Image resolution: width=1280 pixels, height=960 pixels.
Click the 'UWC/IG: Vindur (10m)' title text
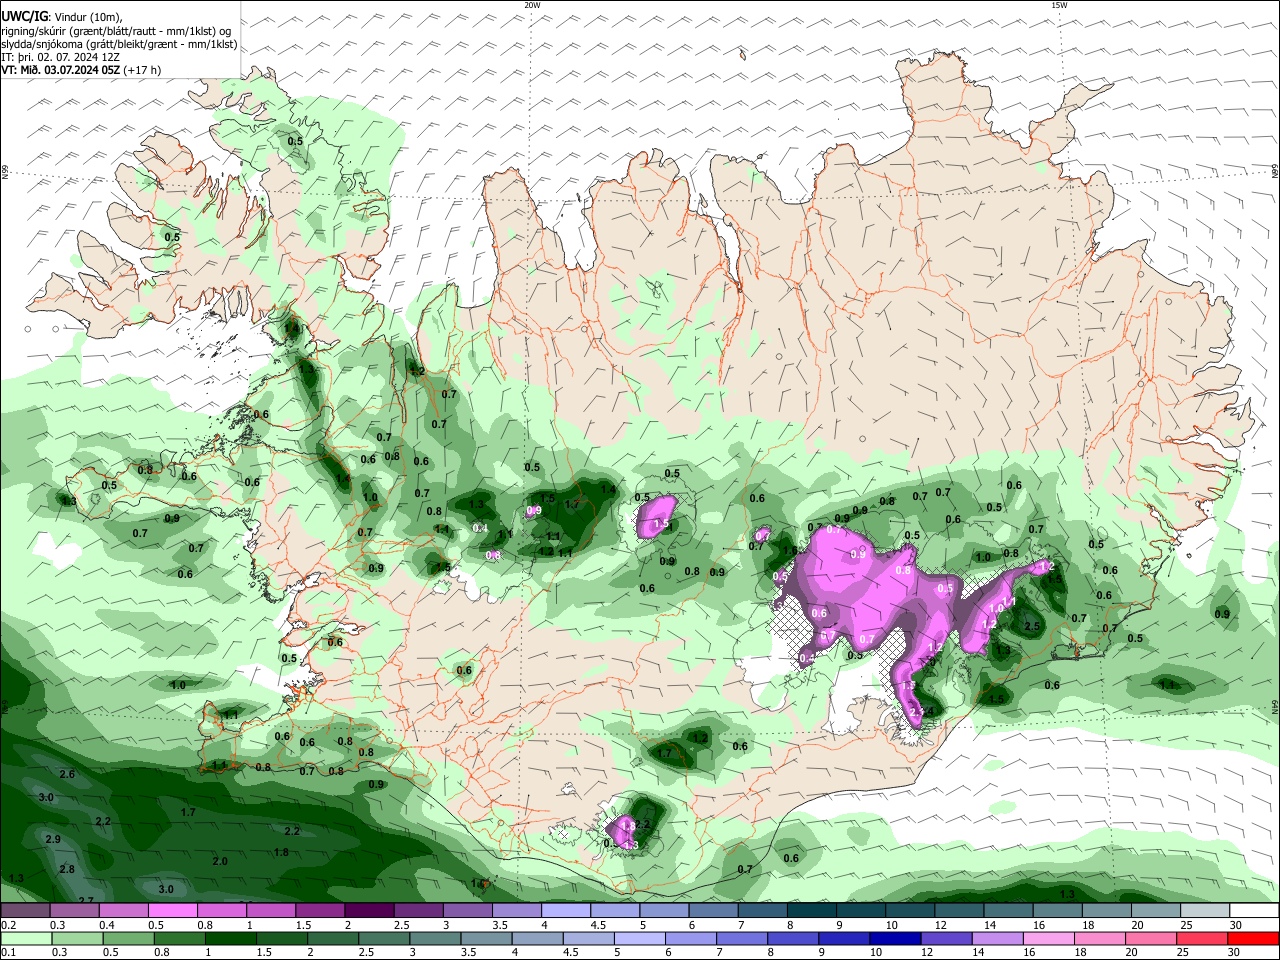pyautogui.click(x=62, y=16)
